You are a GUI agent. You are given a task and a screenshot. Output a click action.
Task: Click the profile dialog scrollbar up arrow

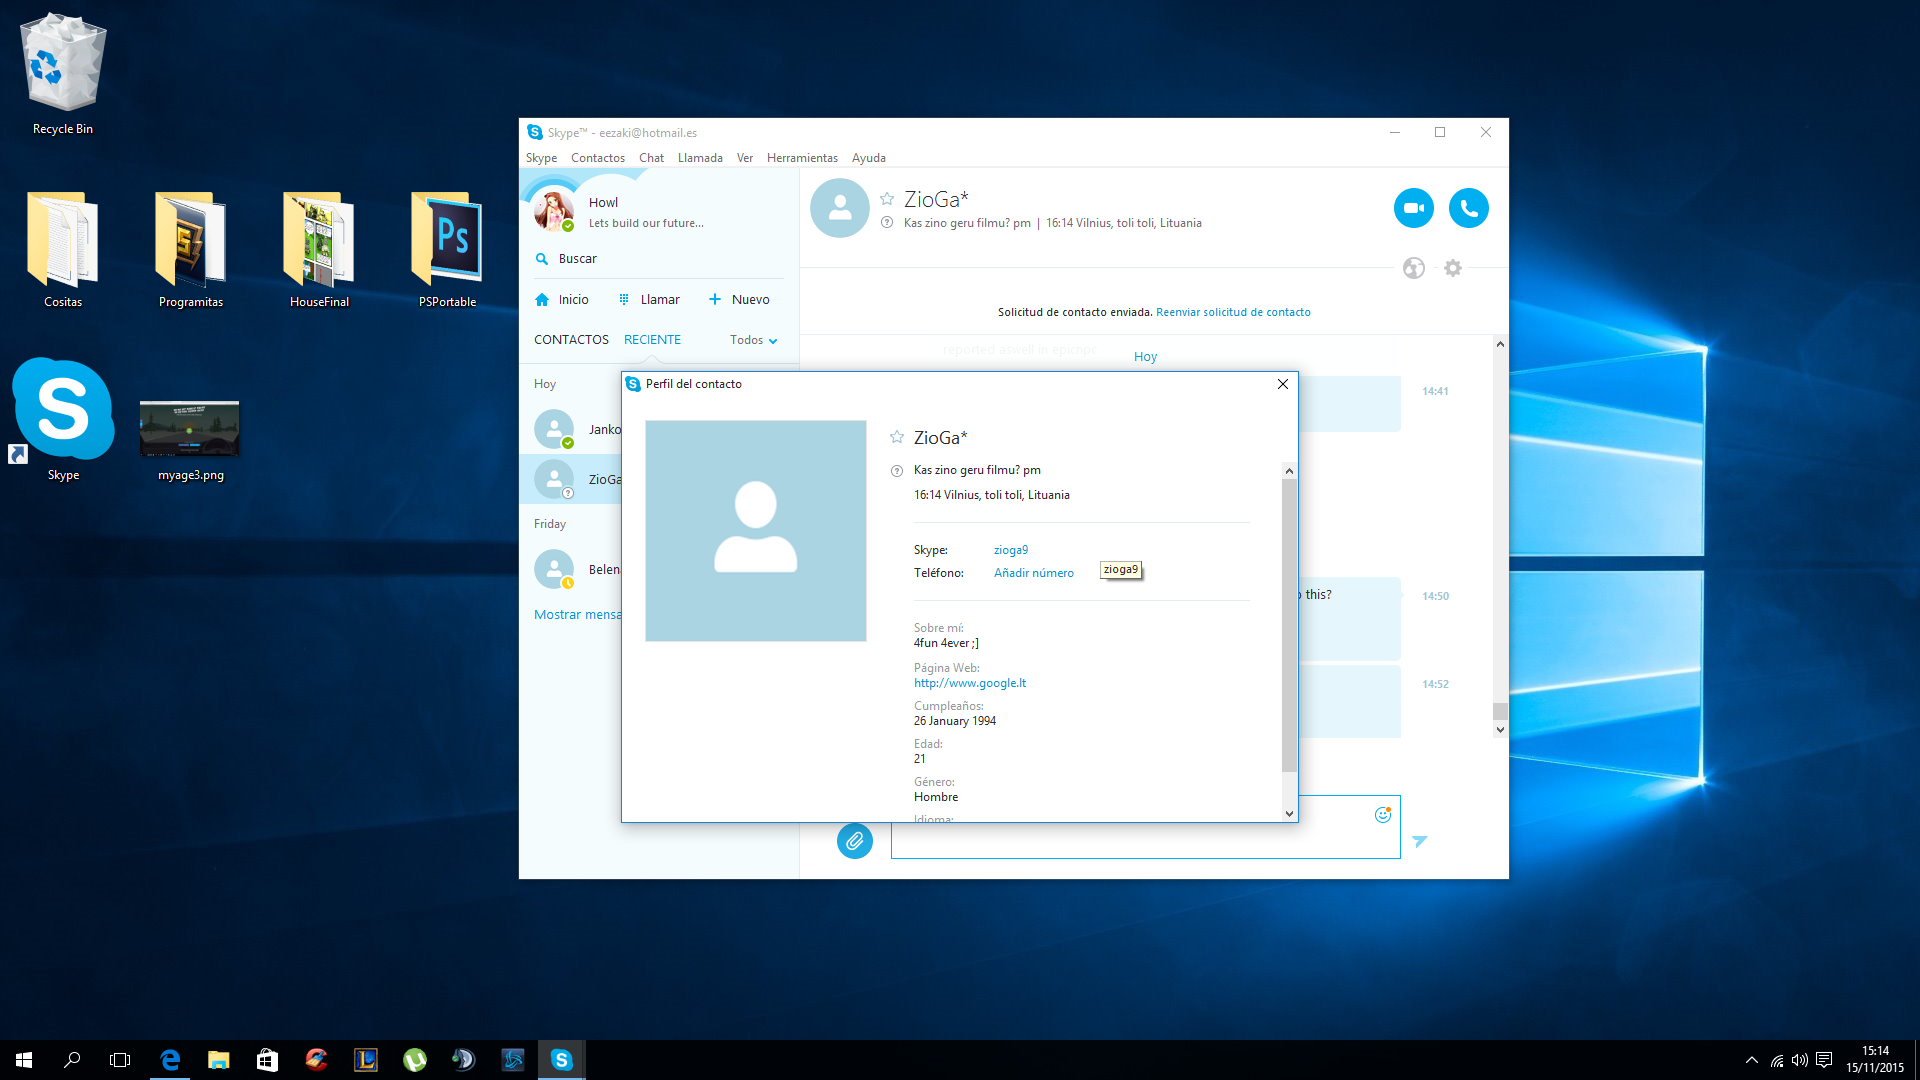click(x=1289, y=471)
